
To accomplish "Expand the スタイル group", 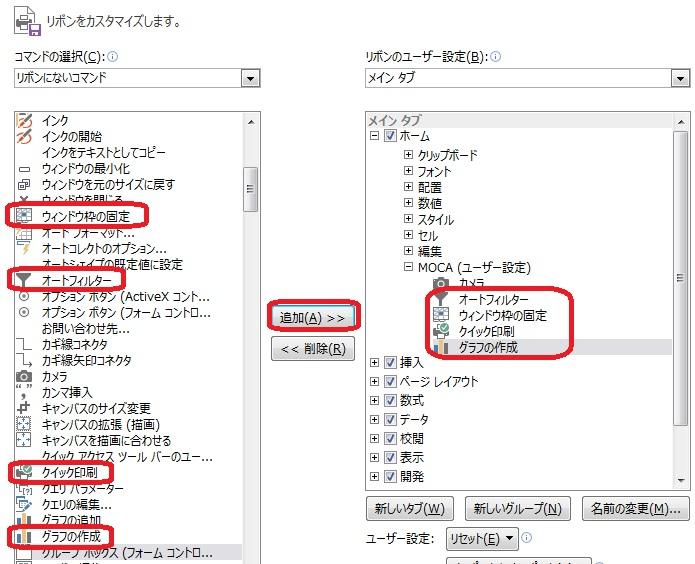I will tap(408, 219).
